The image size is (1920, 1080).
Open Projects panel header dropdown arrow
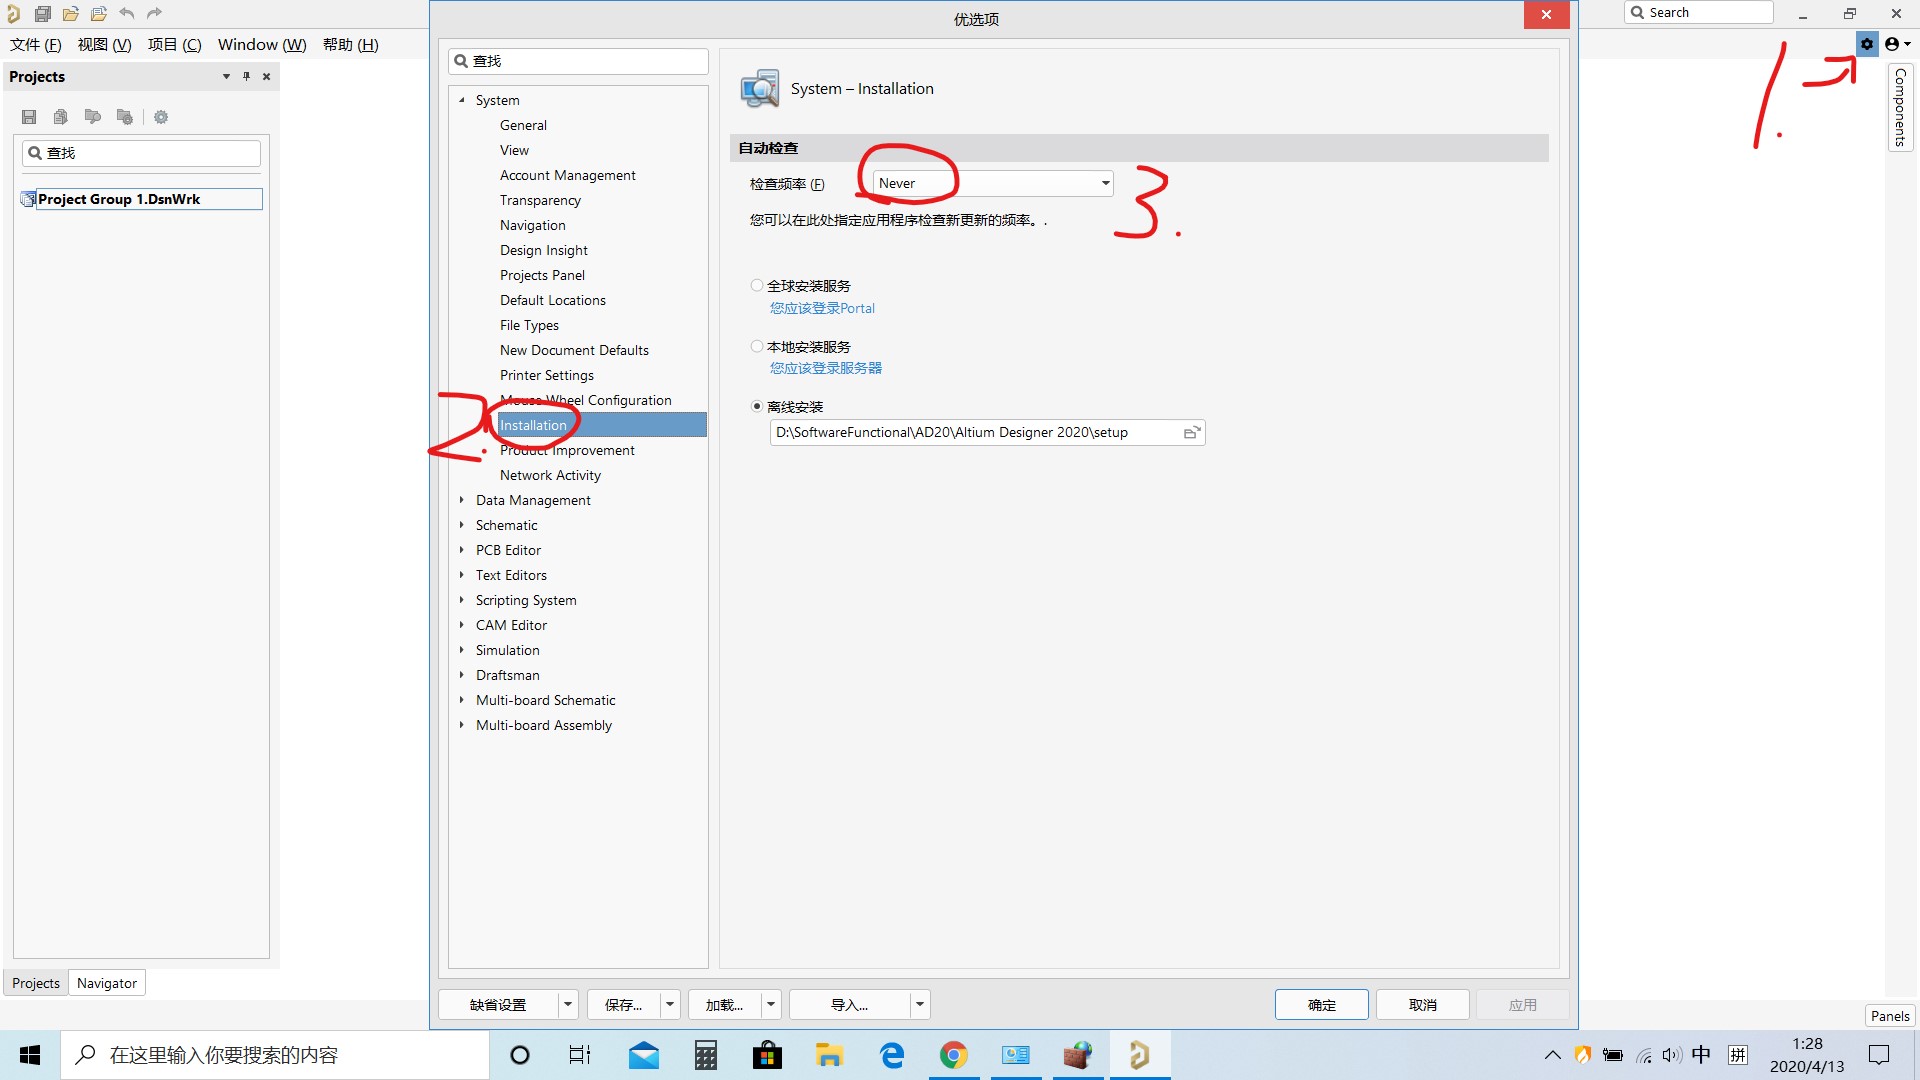pyautogui.click(x=226, y=77)
